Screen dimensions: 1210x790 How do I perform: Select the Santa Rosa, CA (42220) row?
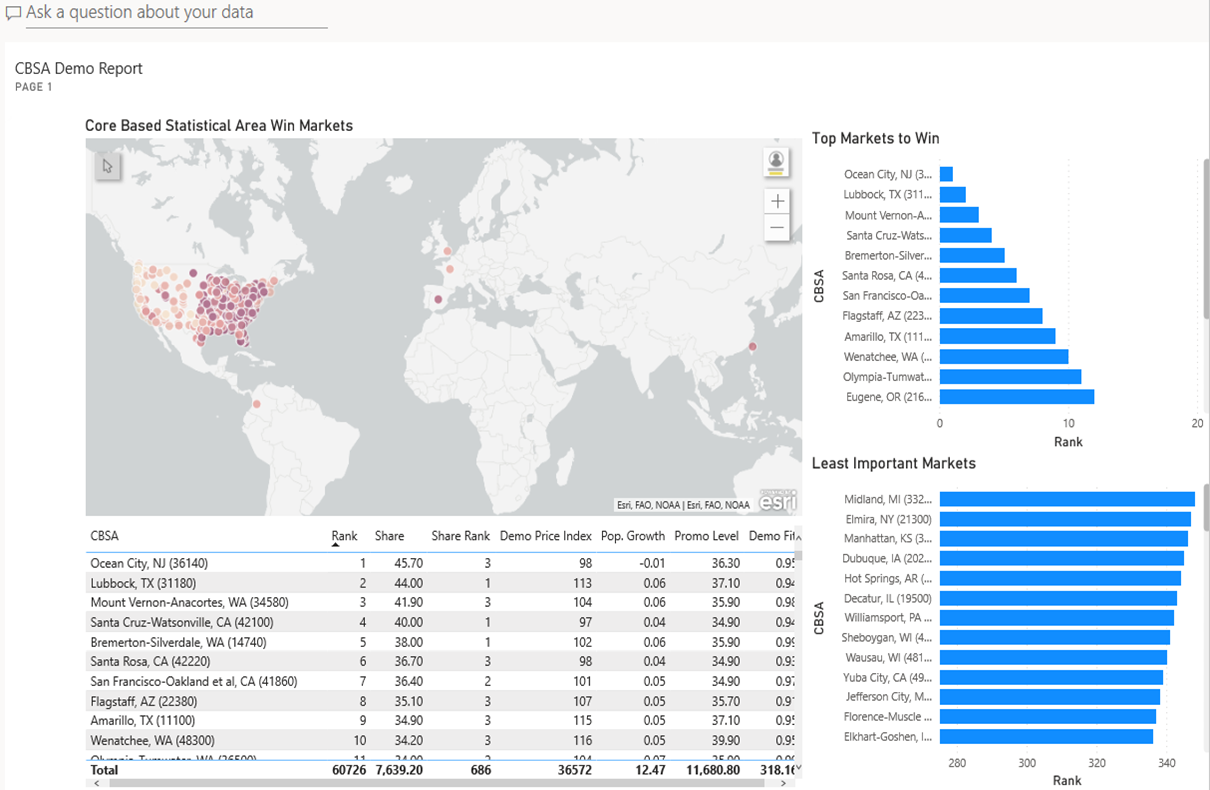441,661
